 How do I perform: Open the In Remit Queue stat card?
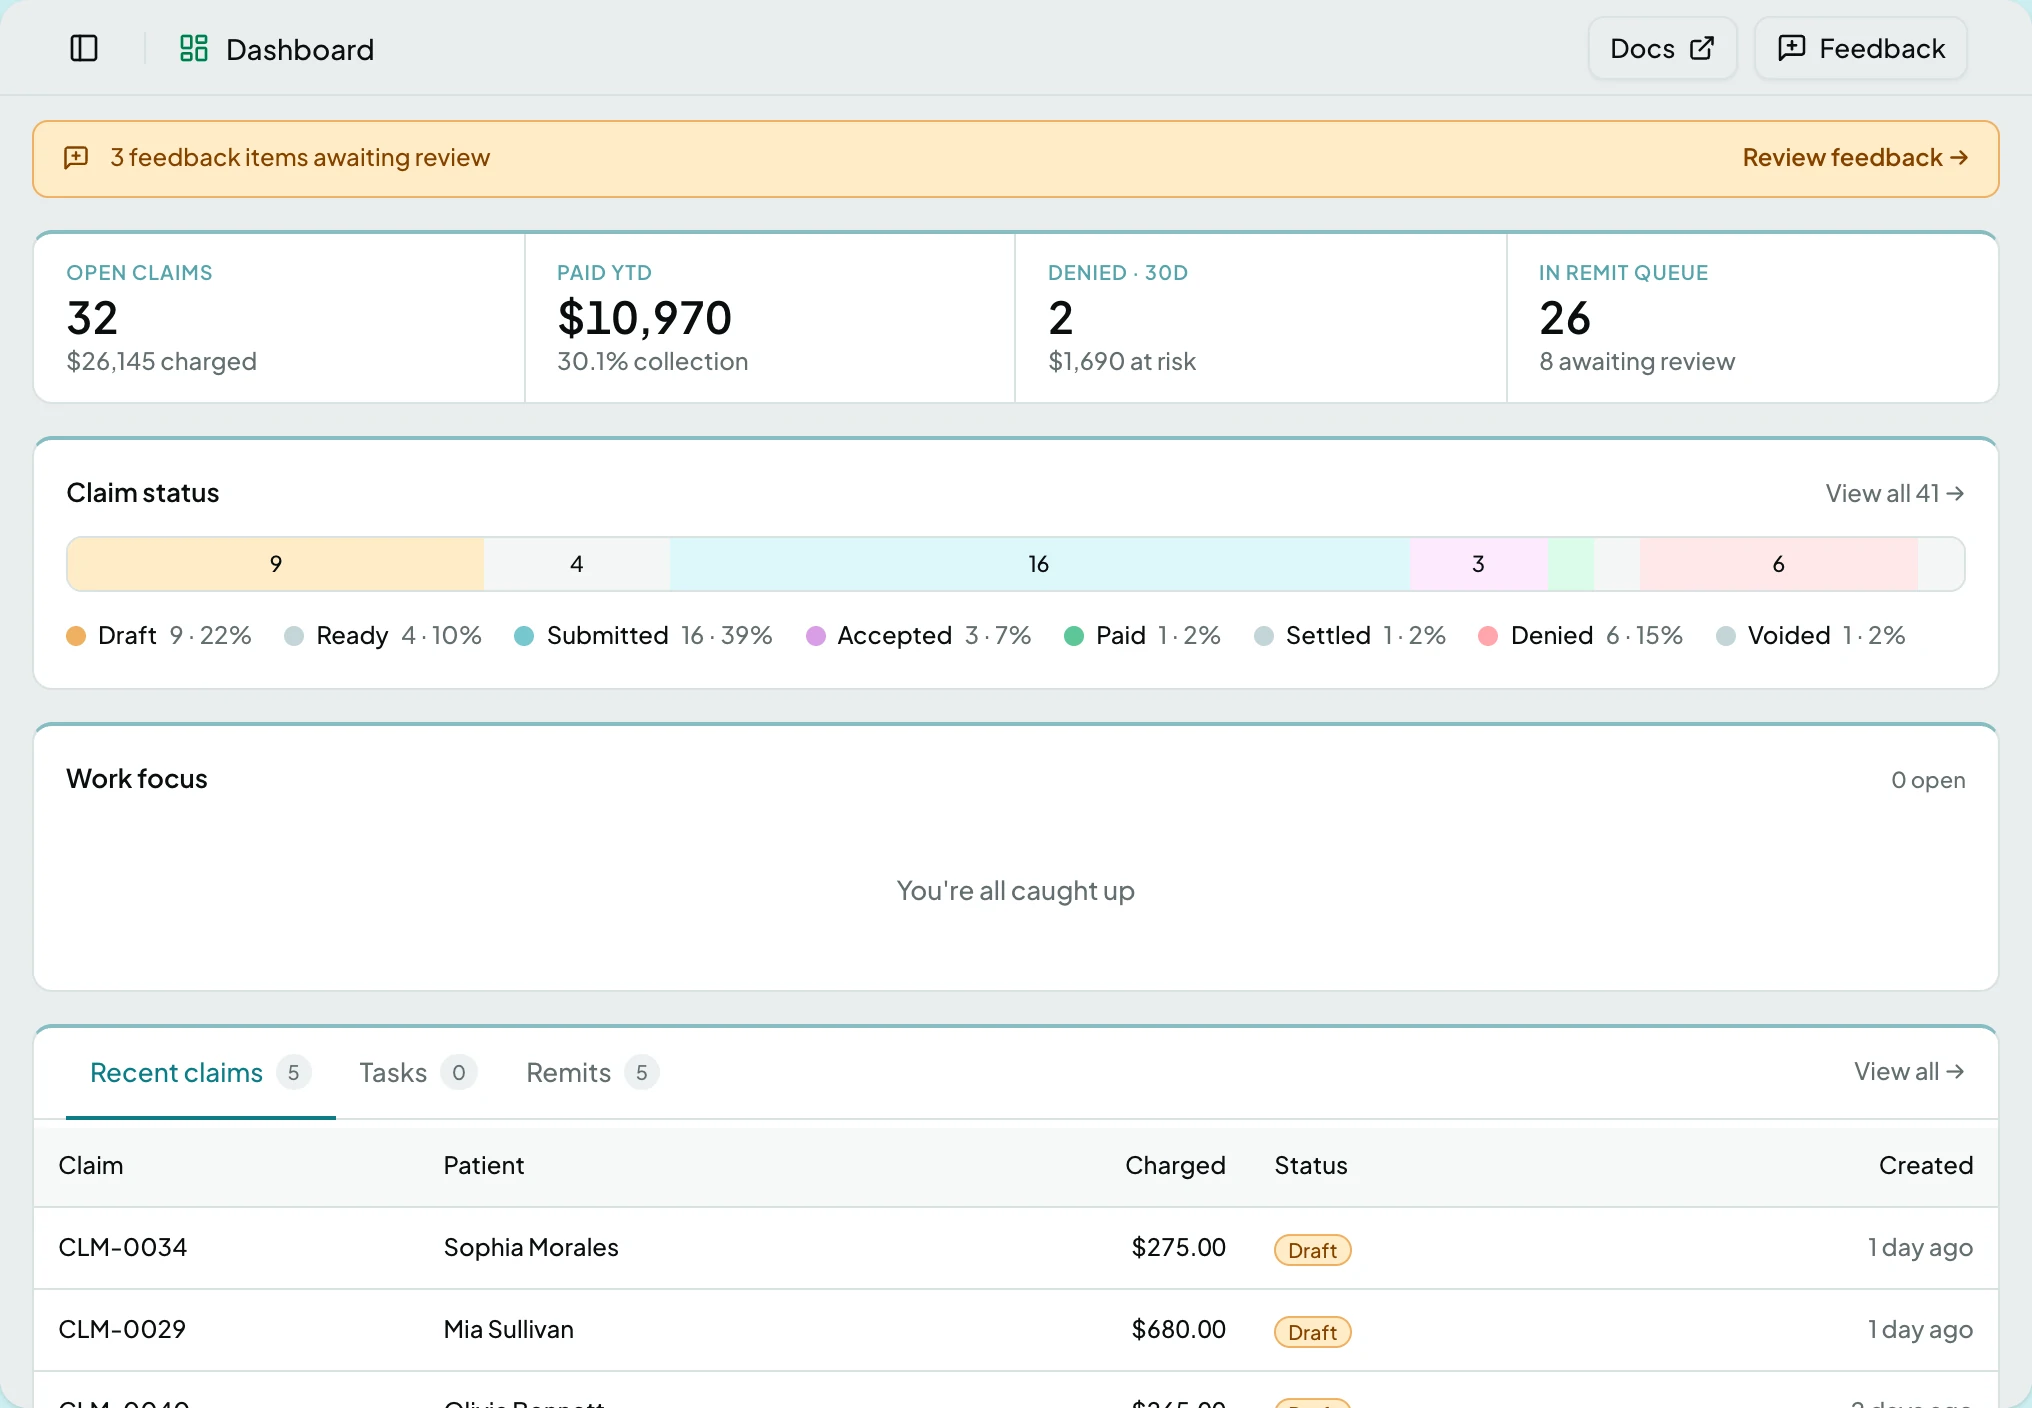[1752, 318]
